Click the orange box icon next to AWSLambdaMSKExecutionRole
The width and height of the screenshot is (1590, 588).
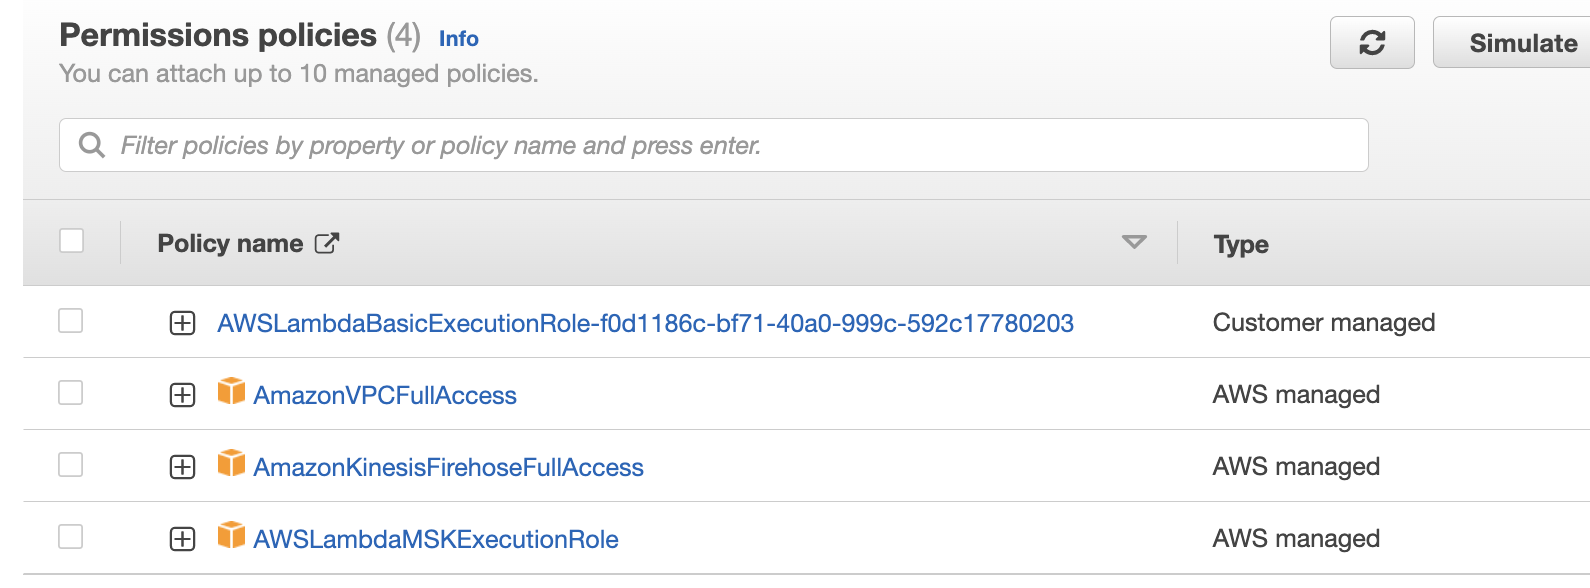231,535
